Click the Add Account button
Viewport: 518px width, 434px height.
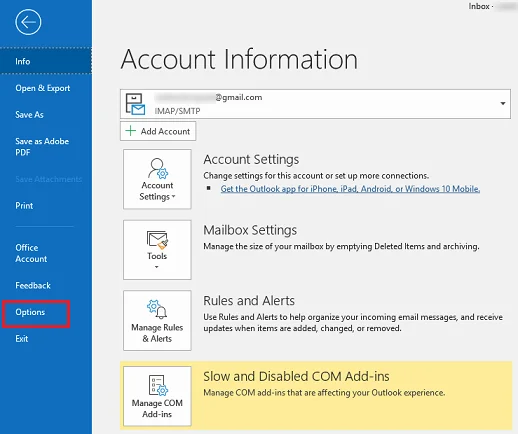click(158, 131)
